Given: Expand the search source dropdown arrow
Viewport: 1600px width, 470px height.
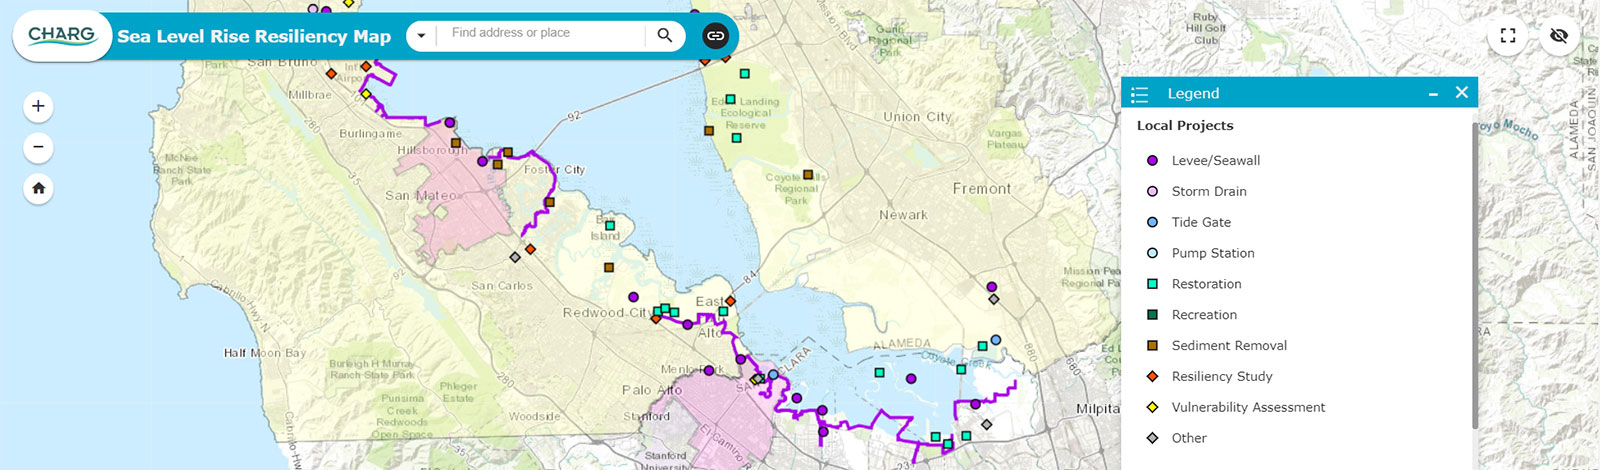Looking at the screenshot, I should 421,36.
